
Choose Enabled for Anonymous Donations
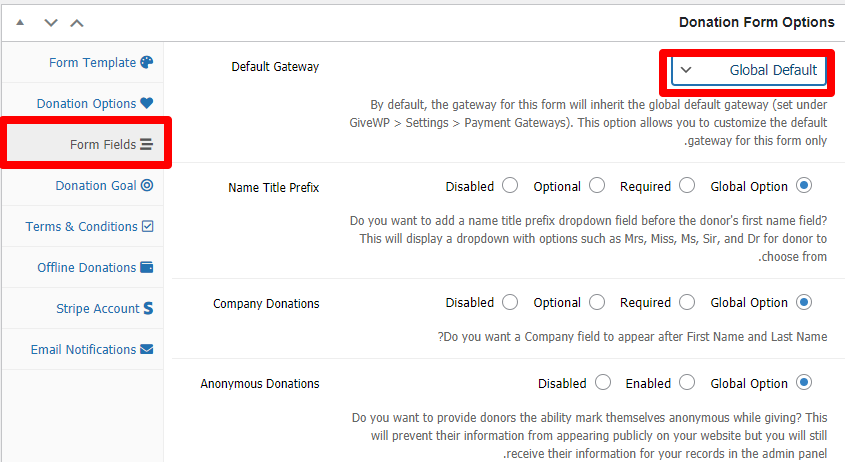click(x=687, y=383)
